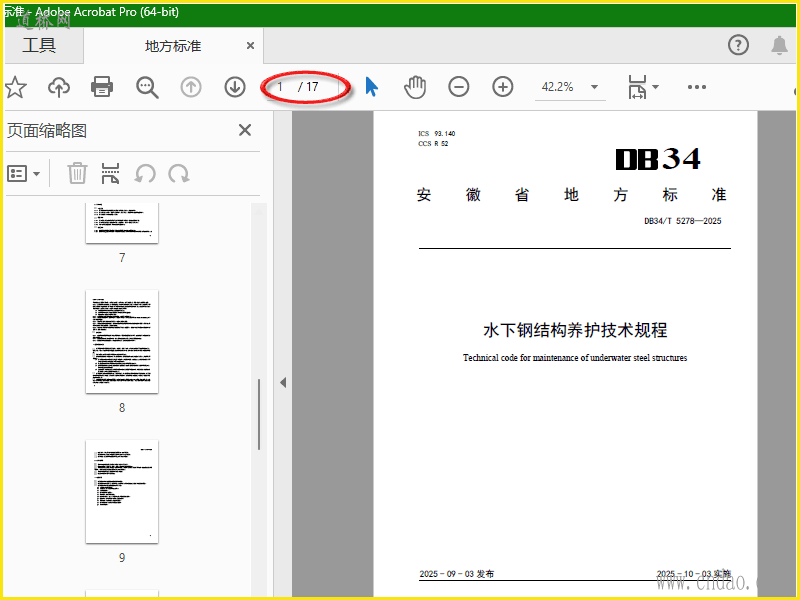Screen dimensions: 800x600
Task: Activate the hand pan tool
Action: pos(415,87)
